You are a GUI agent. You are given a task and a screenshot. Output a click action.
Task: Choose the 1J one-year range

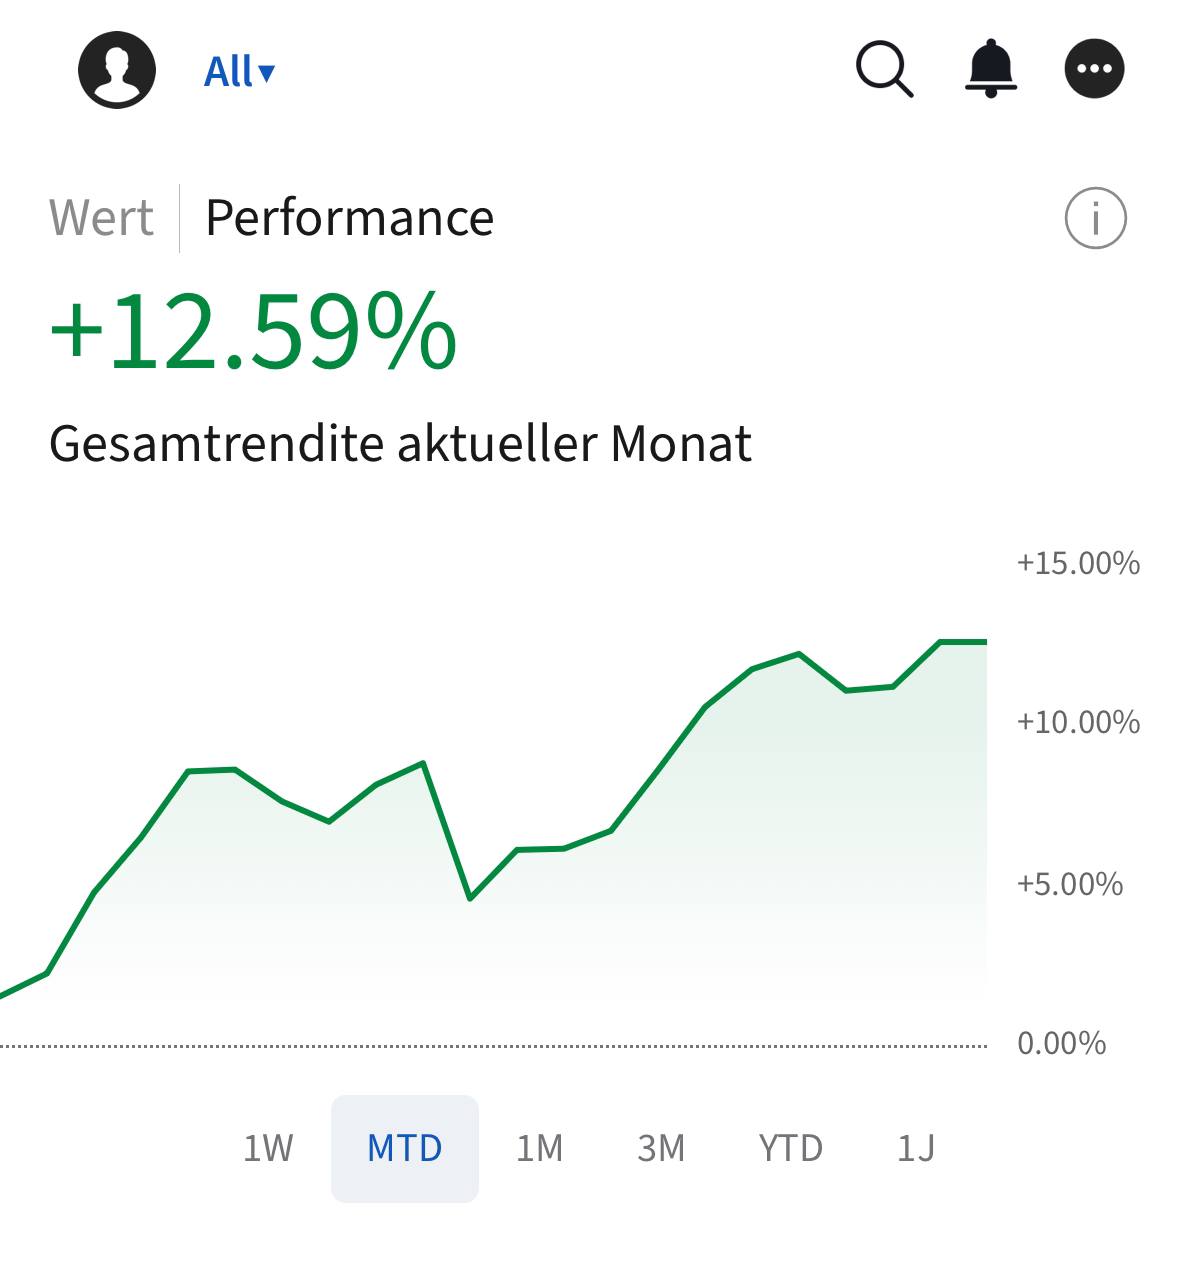coord(915,1148)
